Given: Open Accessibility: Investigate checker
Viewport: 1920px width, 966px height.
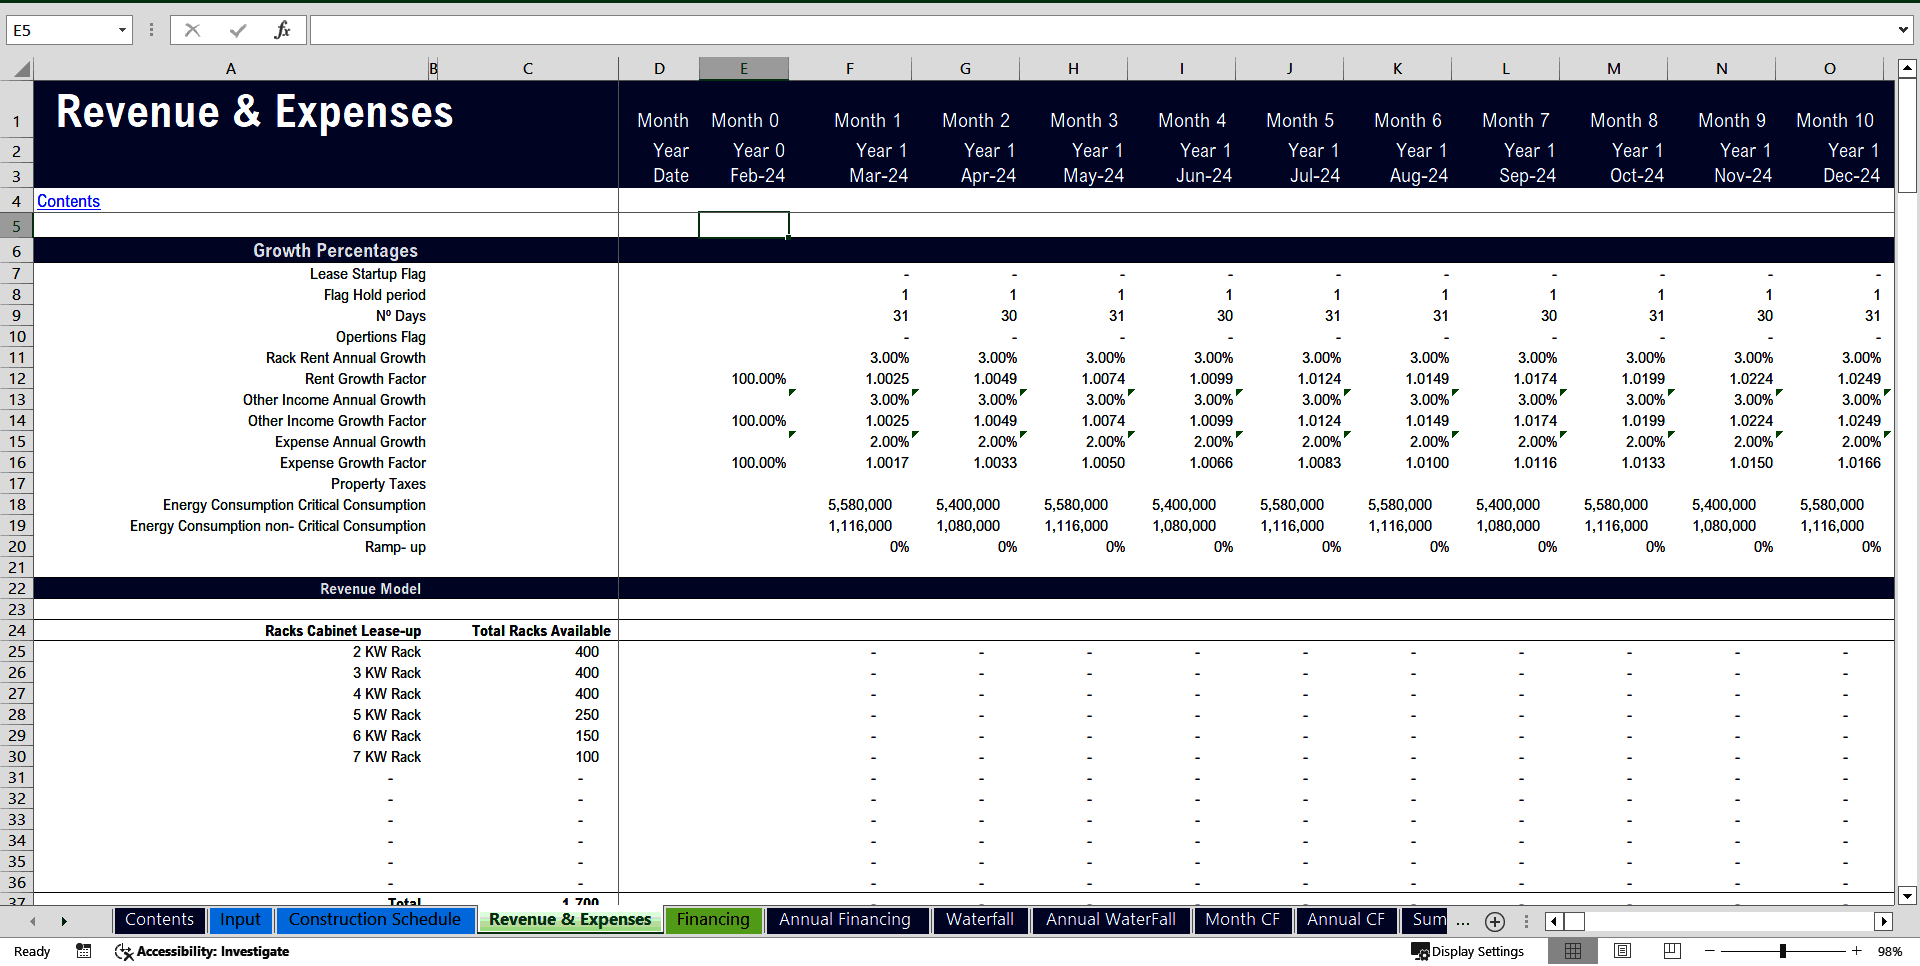Looking at the screenshot, I should 202,951.
